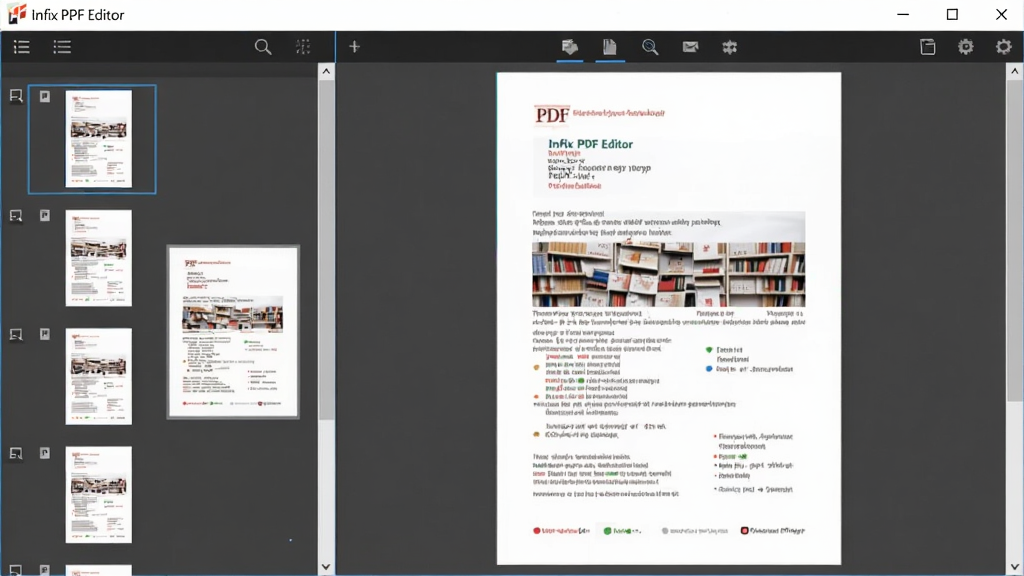The height and width of the screenshot is (576, 1024).
Task: Maximize the Infix editor window
Action: [x=952, y=14]
